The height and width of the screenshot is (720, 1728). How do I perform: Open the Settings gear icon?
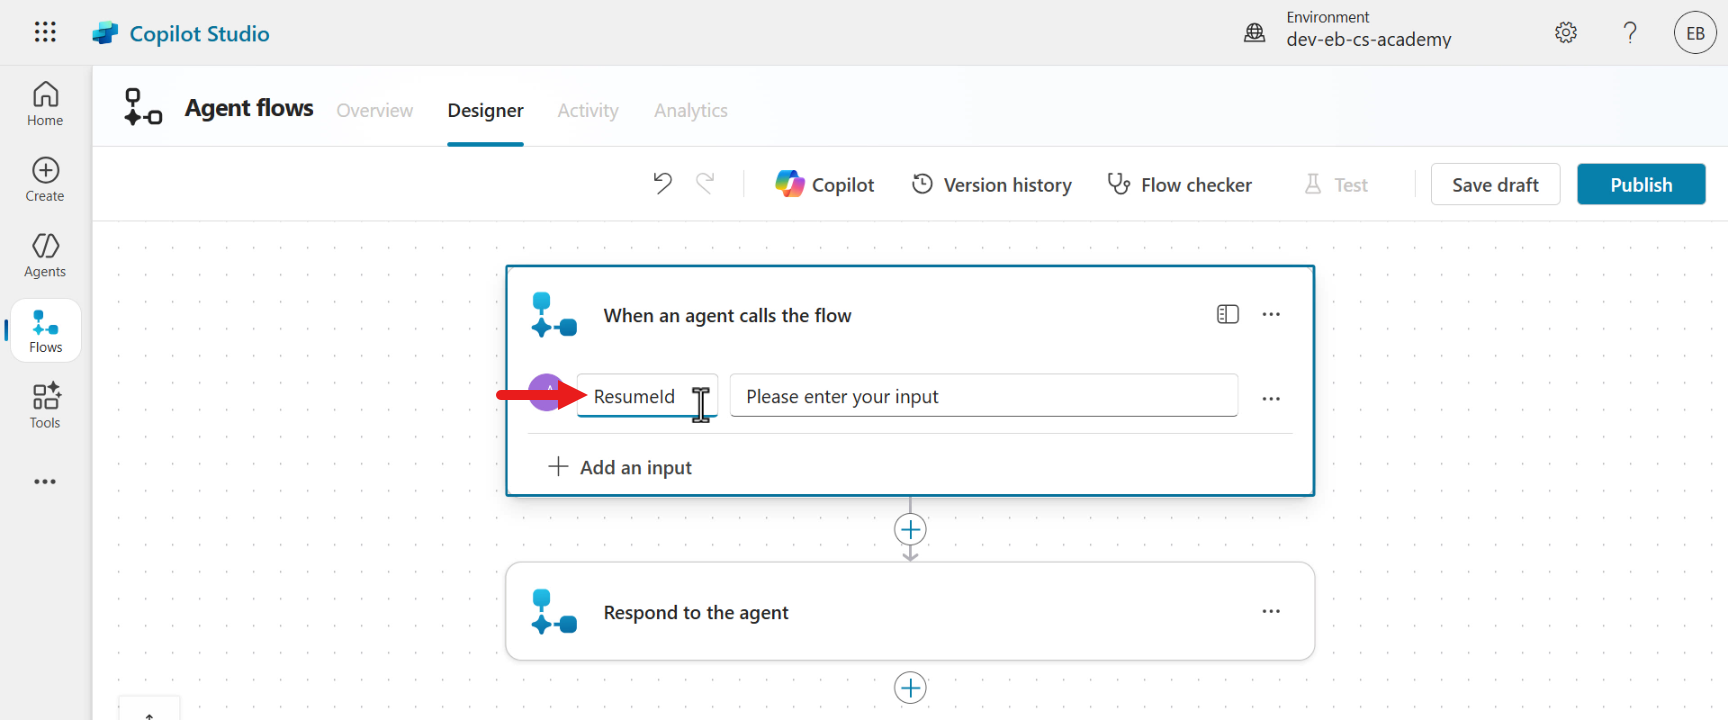1566,33
